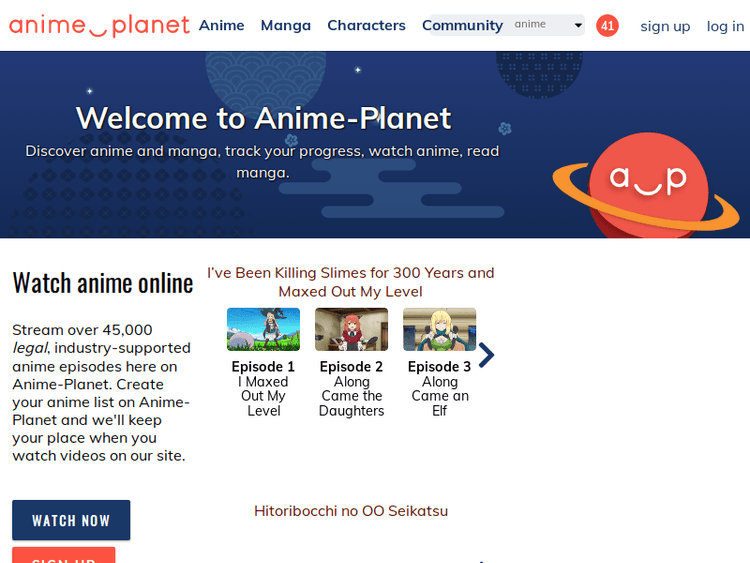Open the red 41 notifications badge

click(x=607, y=25)
